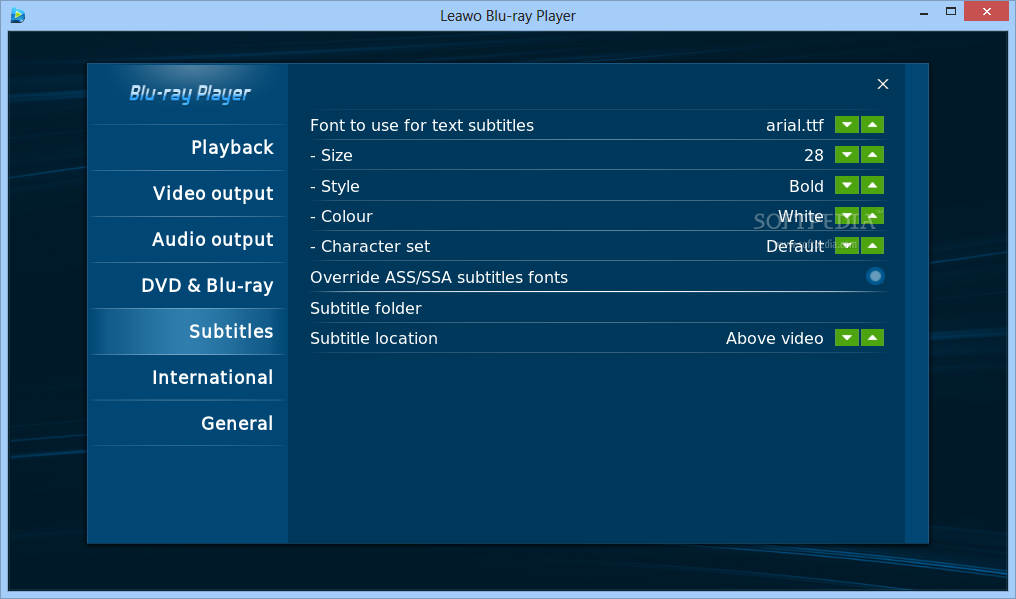Decrease subtitle Size with down arrow
Image resolution: width=1016 pixels, height=599 pixels.
(x=846, y=155)
